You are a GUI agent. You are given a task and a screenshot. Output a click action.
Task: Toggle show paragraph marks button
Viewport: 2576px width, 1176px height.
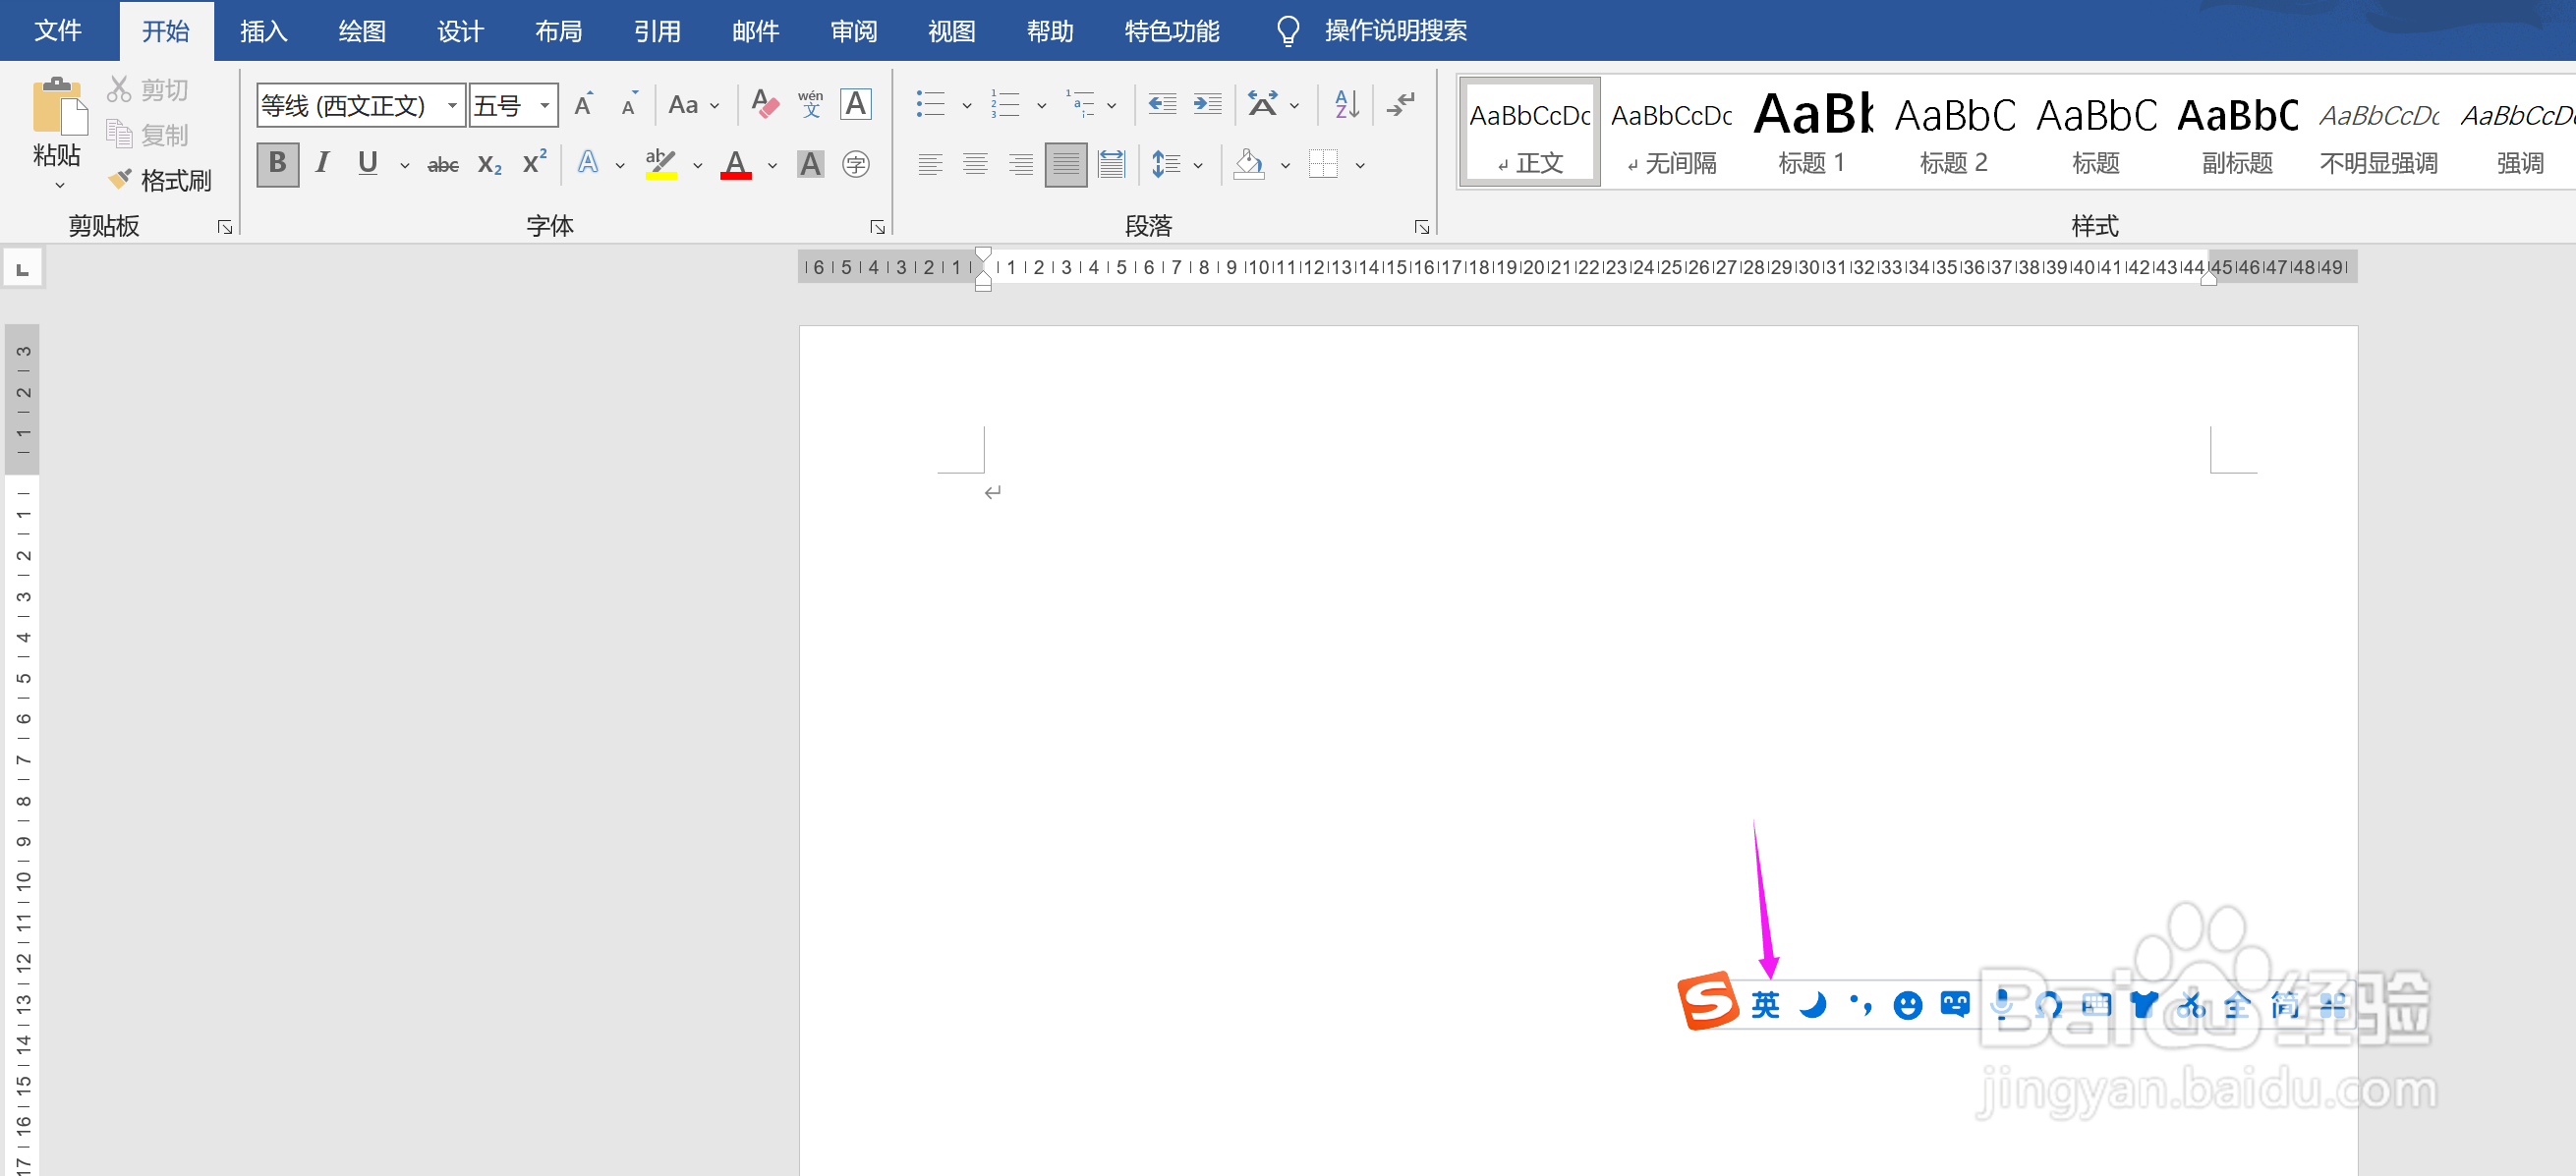1401,104
